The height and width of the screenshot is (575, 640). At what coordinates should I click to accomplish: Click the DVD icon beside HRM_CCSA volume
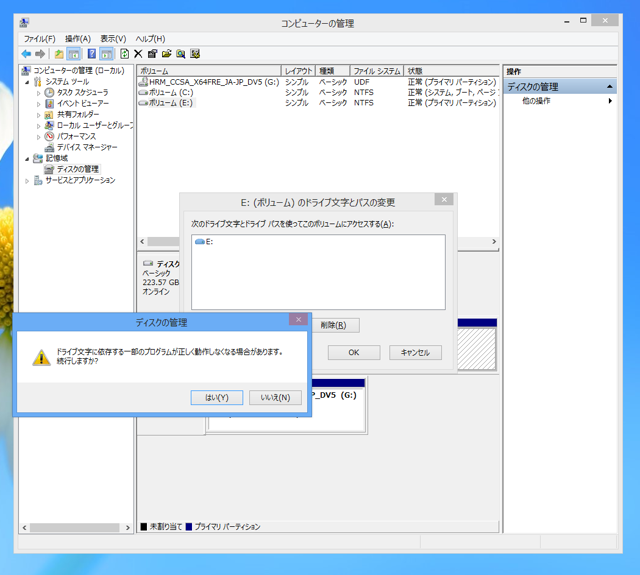pos(143,82)
